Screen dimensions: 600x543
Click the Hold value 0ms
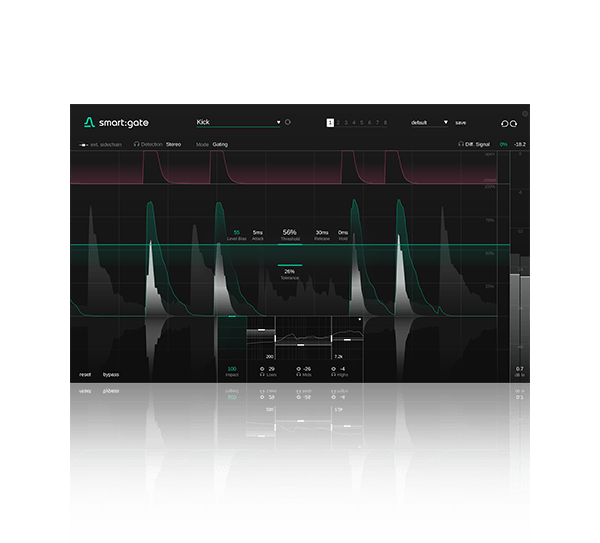[343, 232]
